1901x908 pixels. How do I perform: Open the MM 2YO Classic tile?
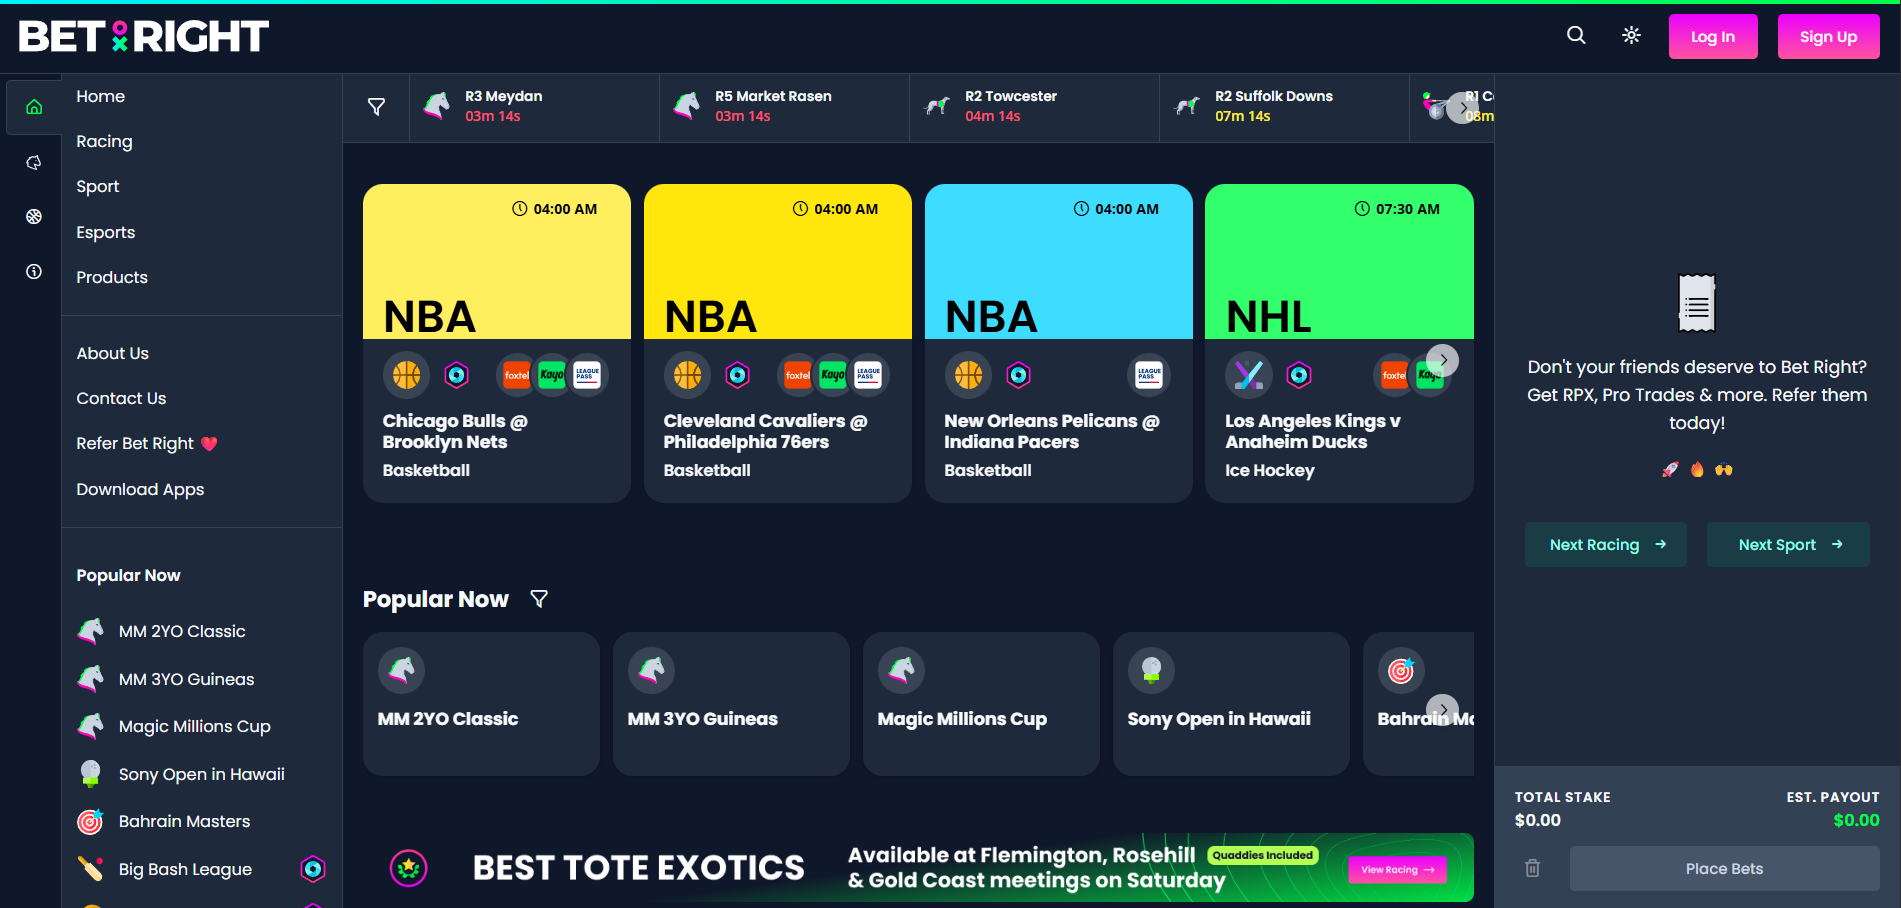[x=481, y=704]
